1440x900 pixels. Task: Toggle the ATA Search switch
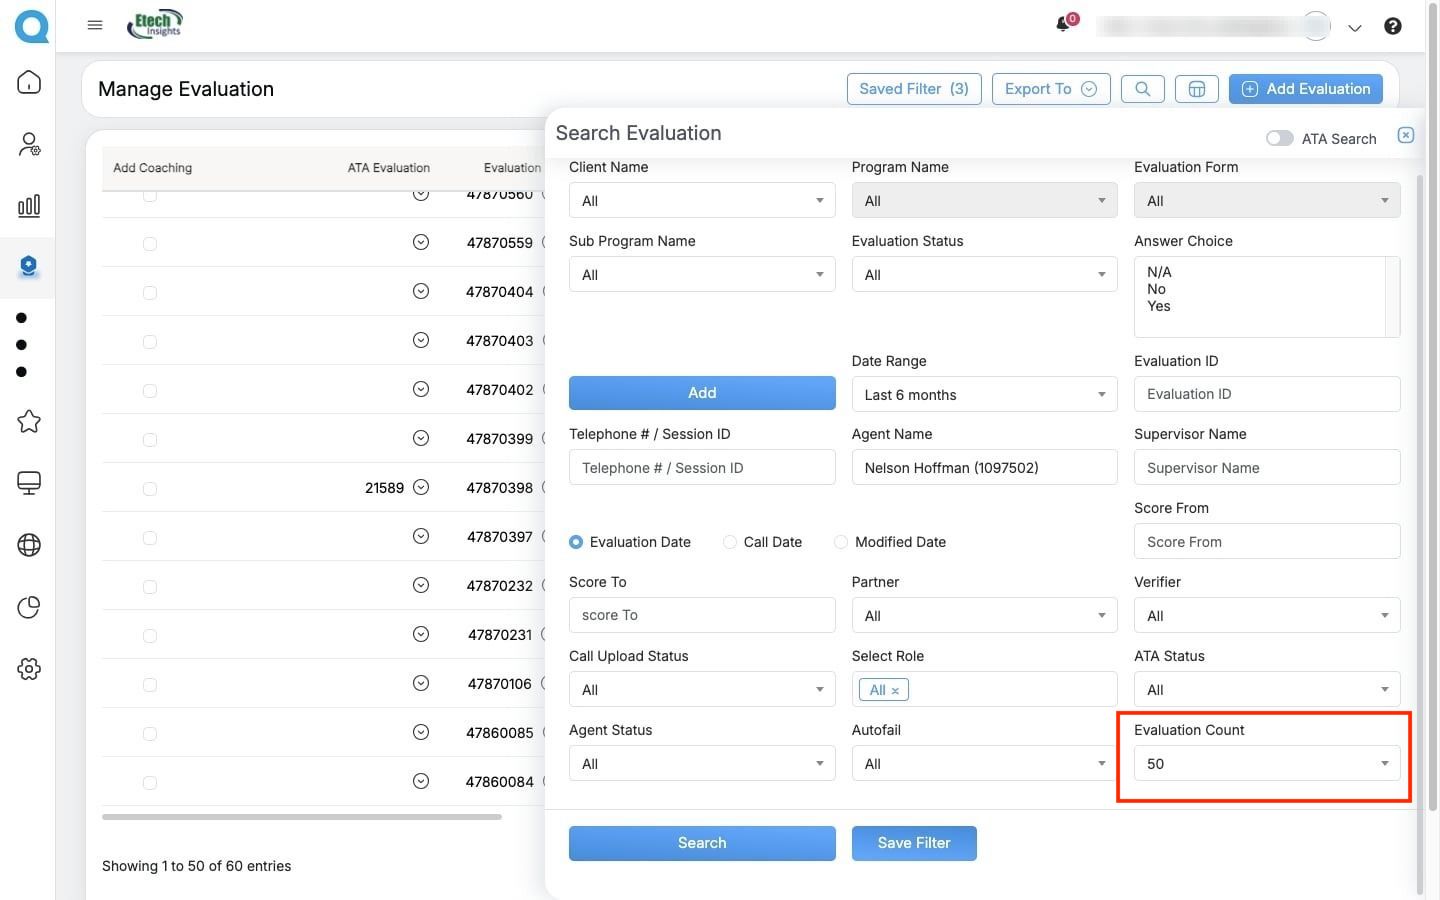pyautogui.click(x=1279, y=139)
